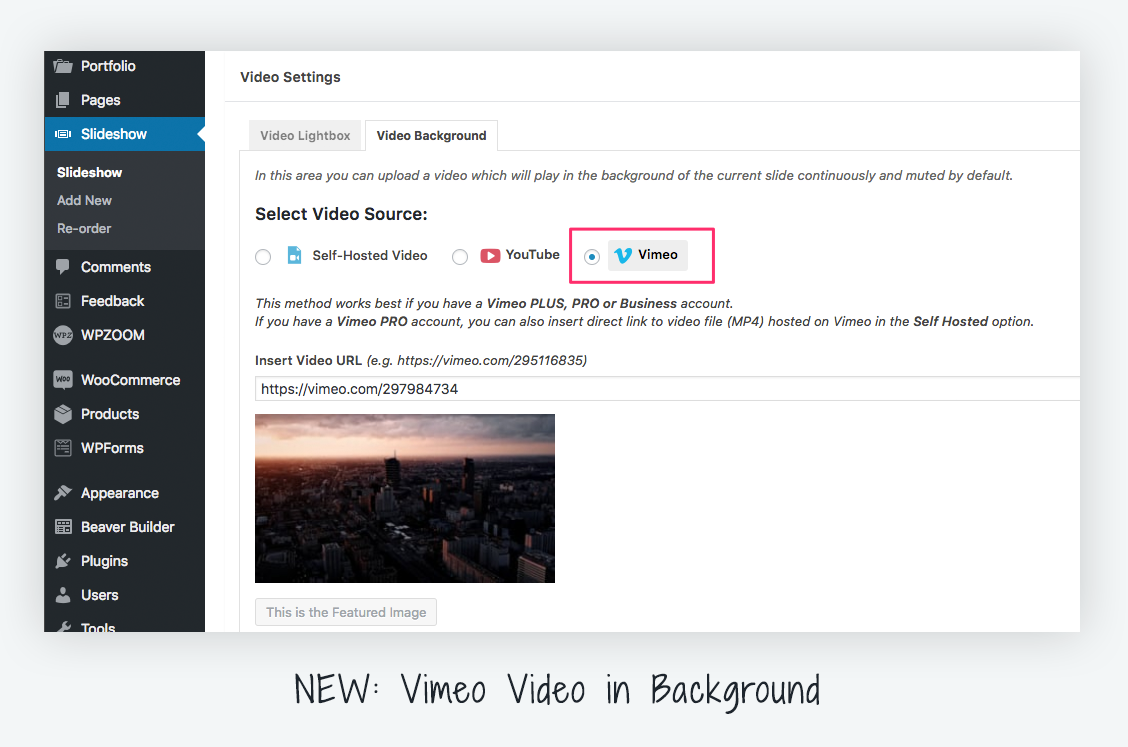Select the Vimeo radio button
Image resolution: width=1128 pixels, height=747 pixels.
click(592, 257)
